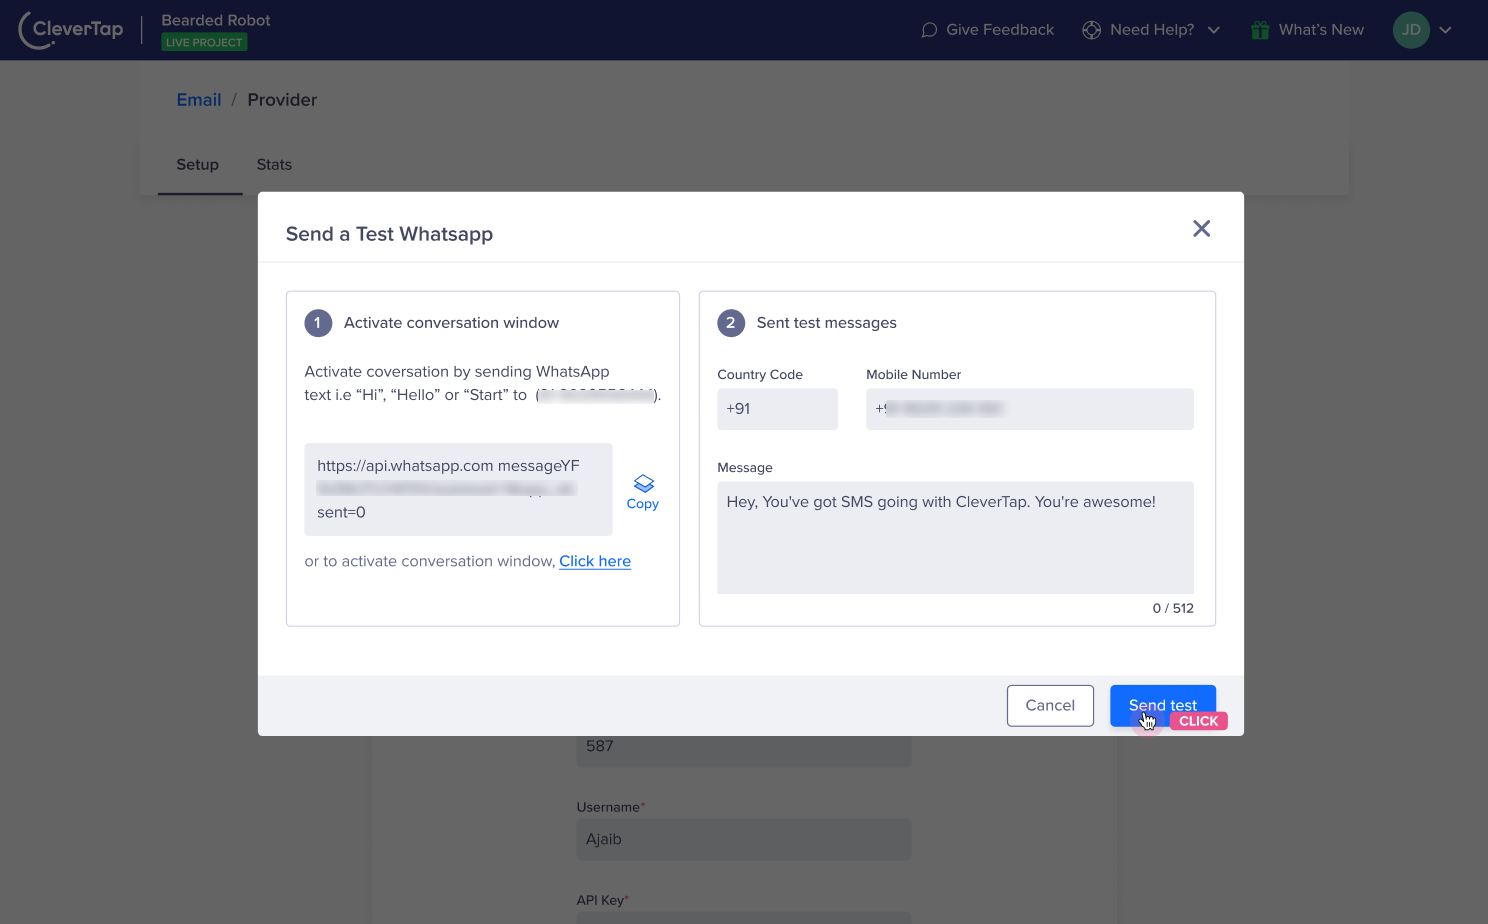1488x924 pixels.
Task: Focus the Mobile Number field
Action: (1030, 409)
